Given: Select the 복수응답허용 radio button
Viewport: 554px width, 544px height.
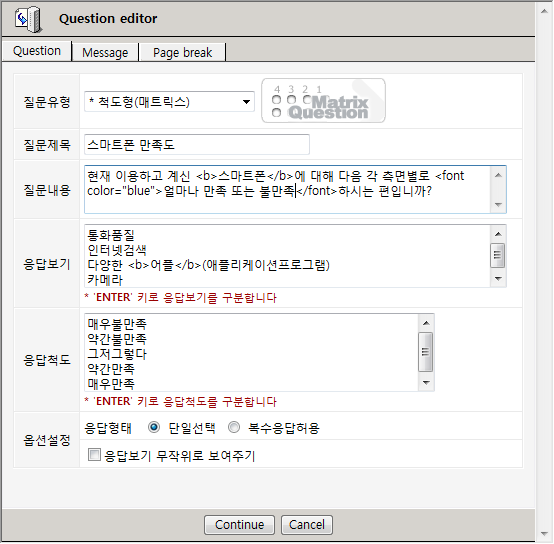Looking at the screenshot, I should tap(234, 427).
